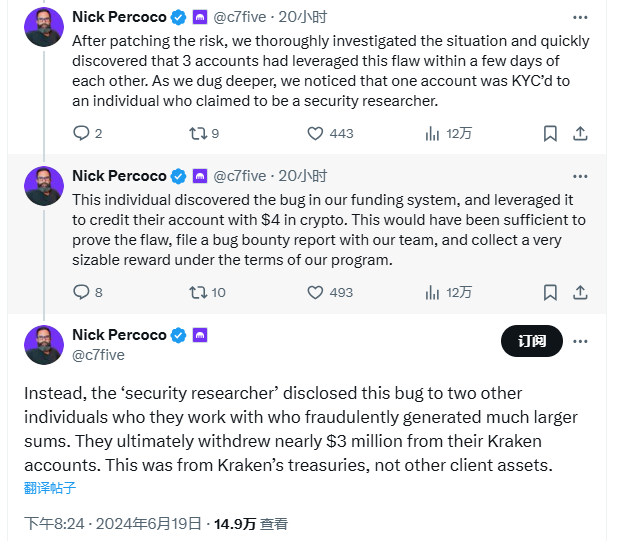
Task: Share the second tweet
Action: coord(580,292)
